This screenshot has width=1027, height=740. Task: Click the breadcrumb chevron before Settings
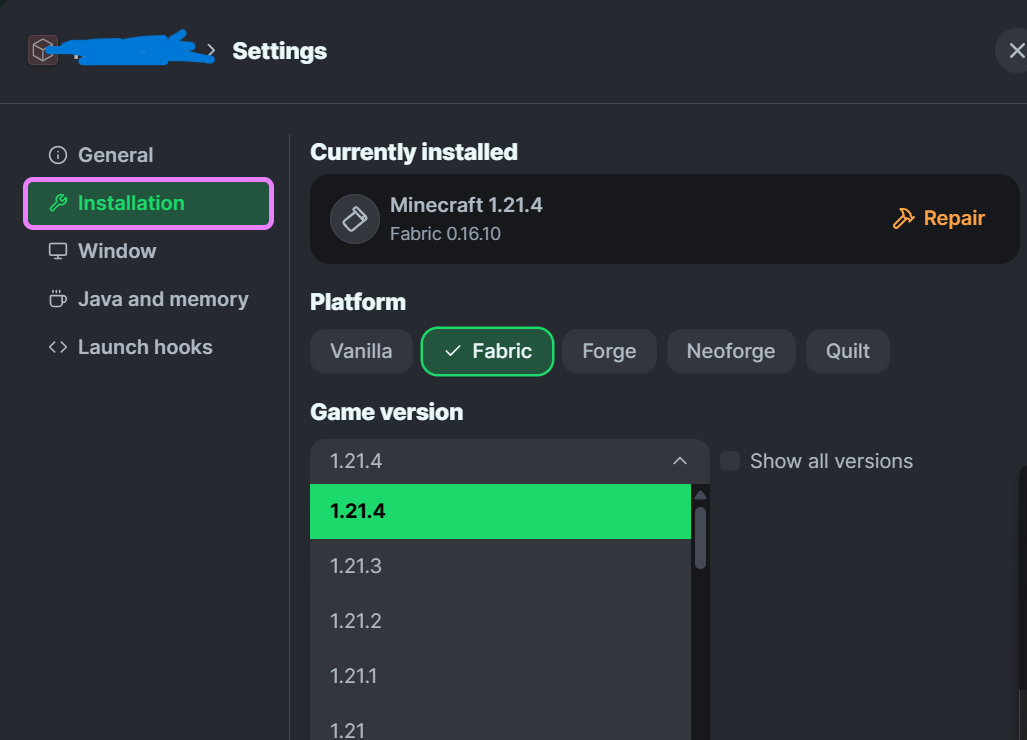coord(211,51)
